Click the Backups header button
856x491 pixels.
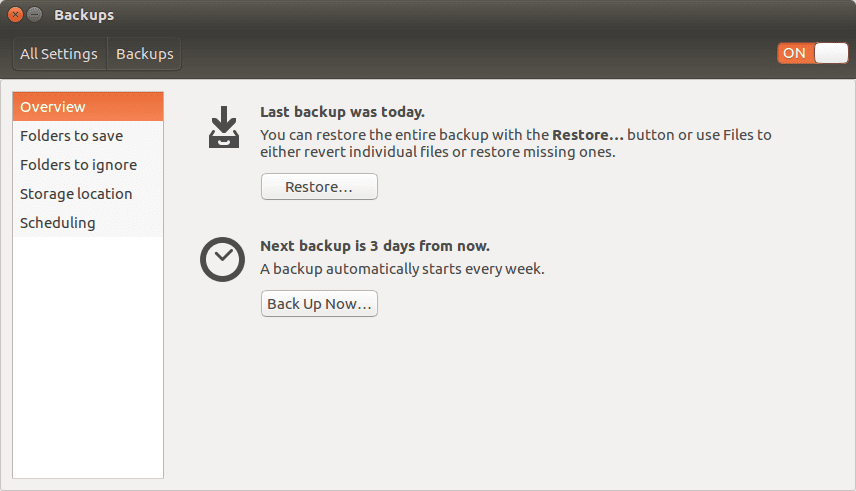[x=145, y=54]
